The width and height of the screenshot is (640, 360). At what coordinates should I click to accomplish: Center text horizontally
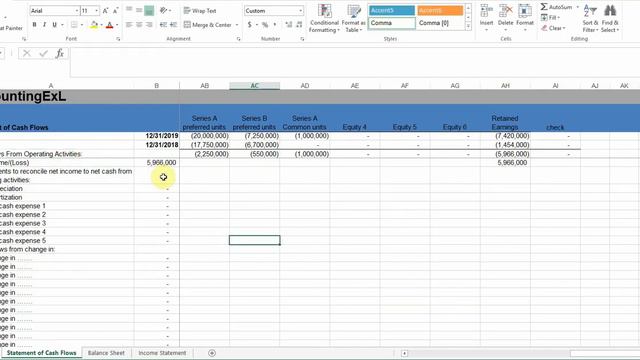(139, 25)
